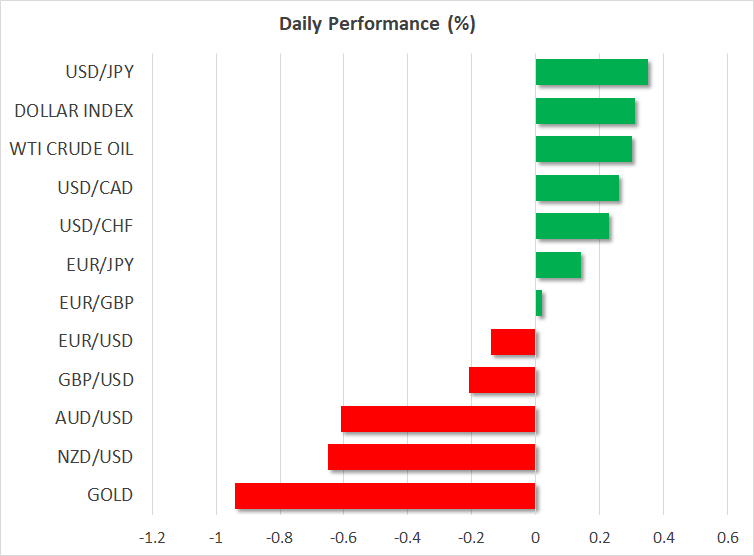Viewport: 754px width, 556px height.
Task: Select the NZD/USD red bar
Action: (x=432, y=457)
